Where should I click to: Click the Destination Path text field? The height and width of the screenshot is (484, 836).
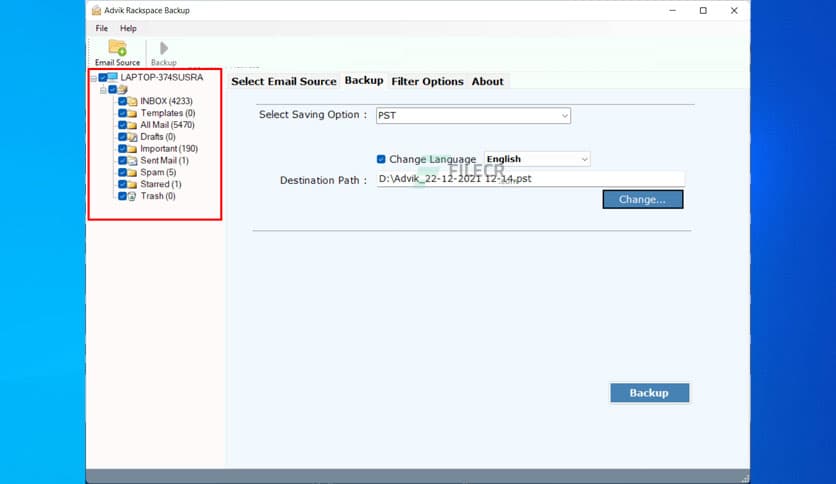click(530, 179)
